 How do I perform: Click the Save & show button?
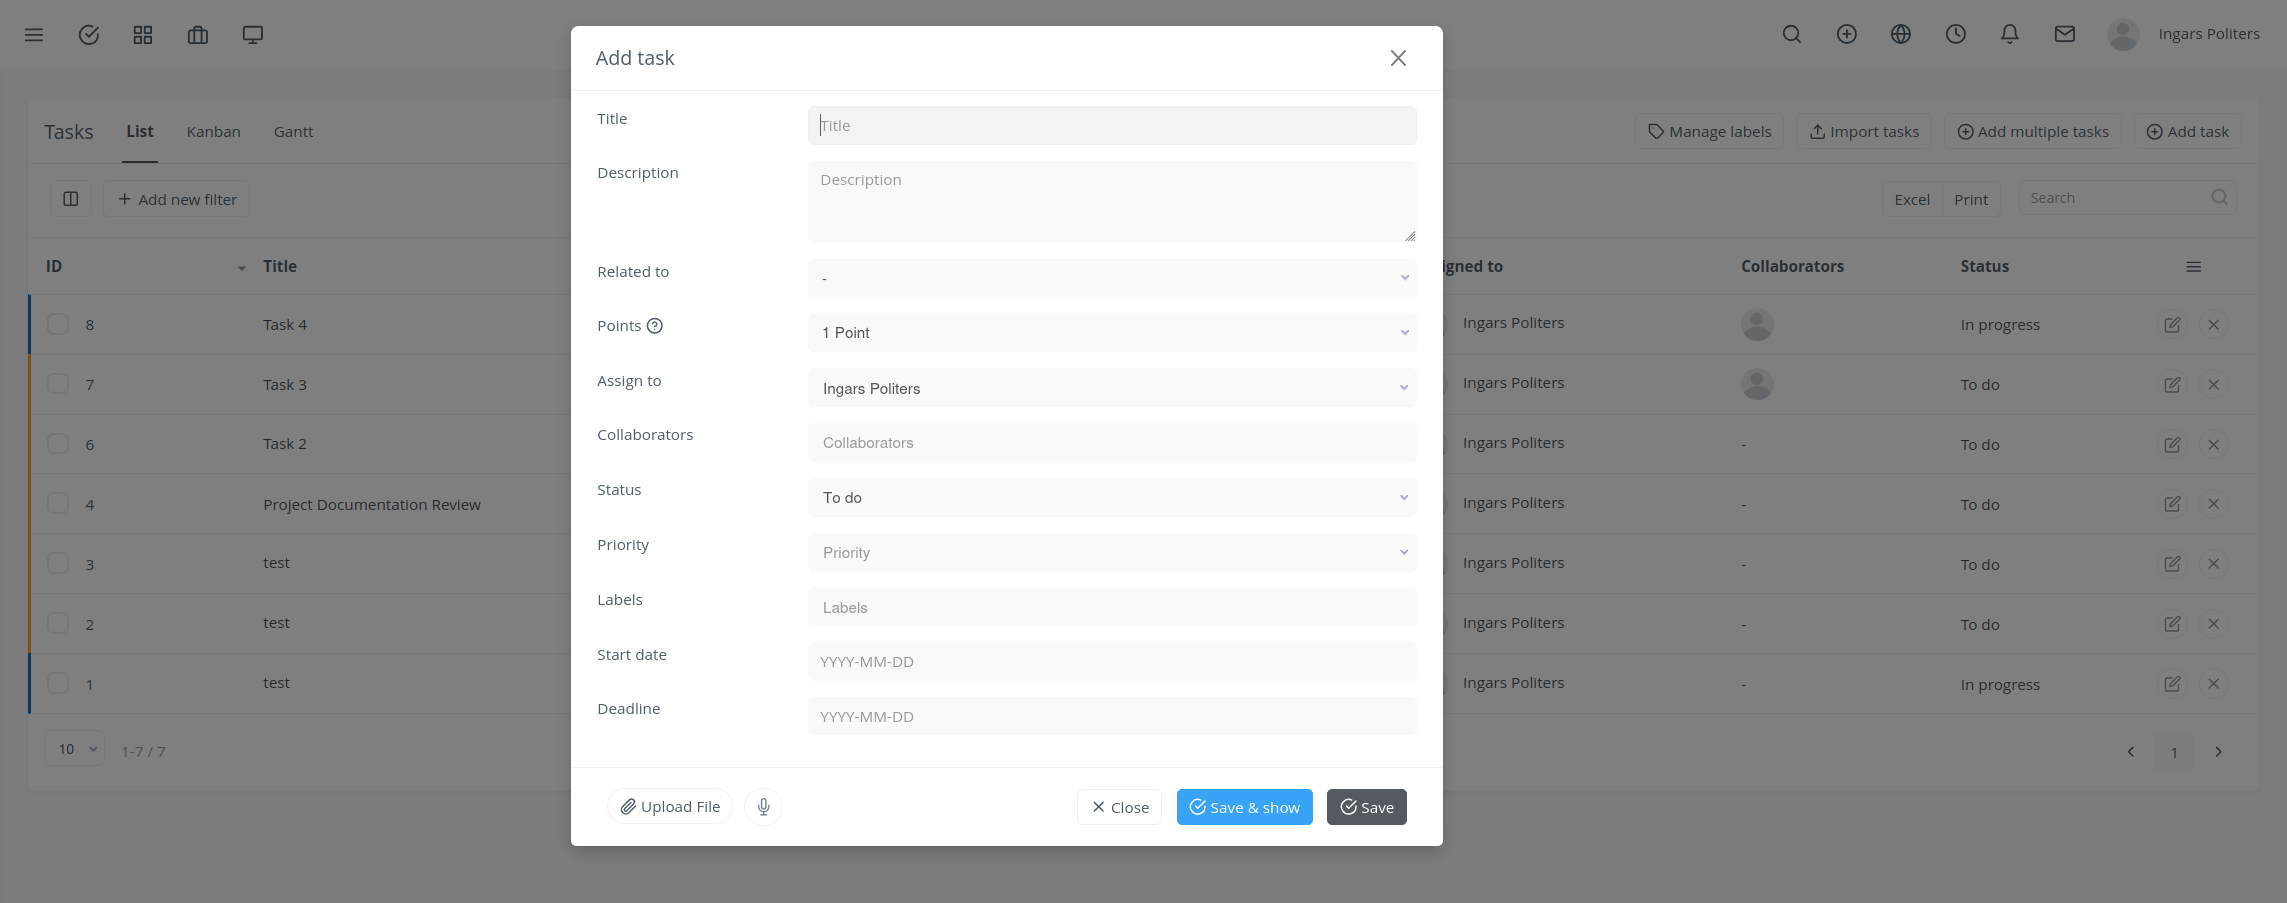click(x=1244, y=806)
